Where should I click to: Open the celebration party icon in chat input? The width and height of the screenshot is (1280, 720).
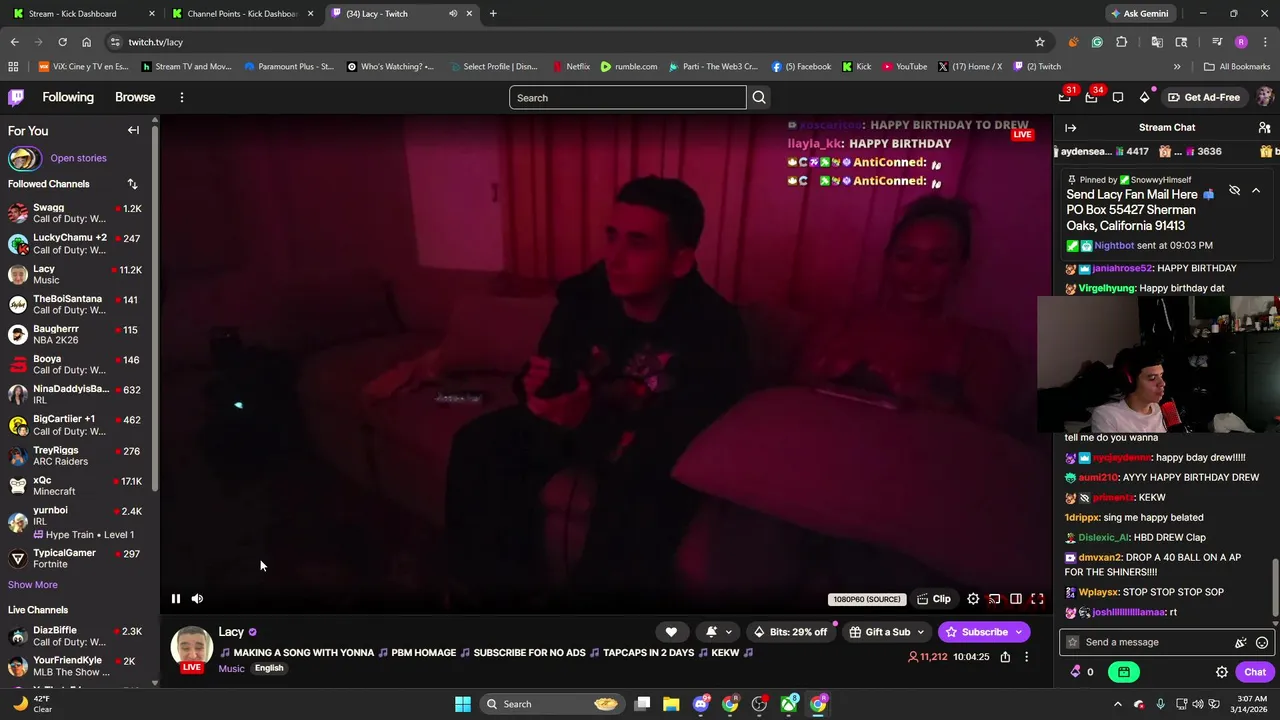tap(1241, 643)
